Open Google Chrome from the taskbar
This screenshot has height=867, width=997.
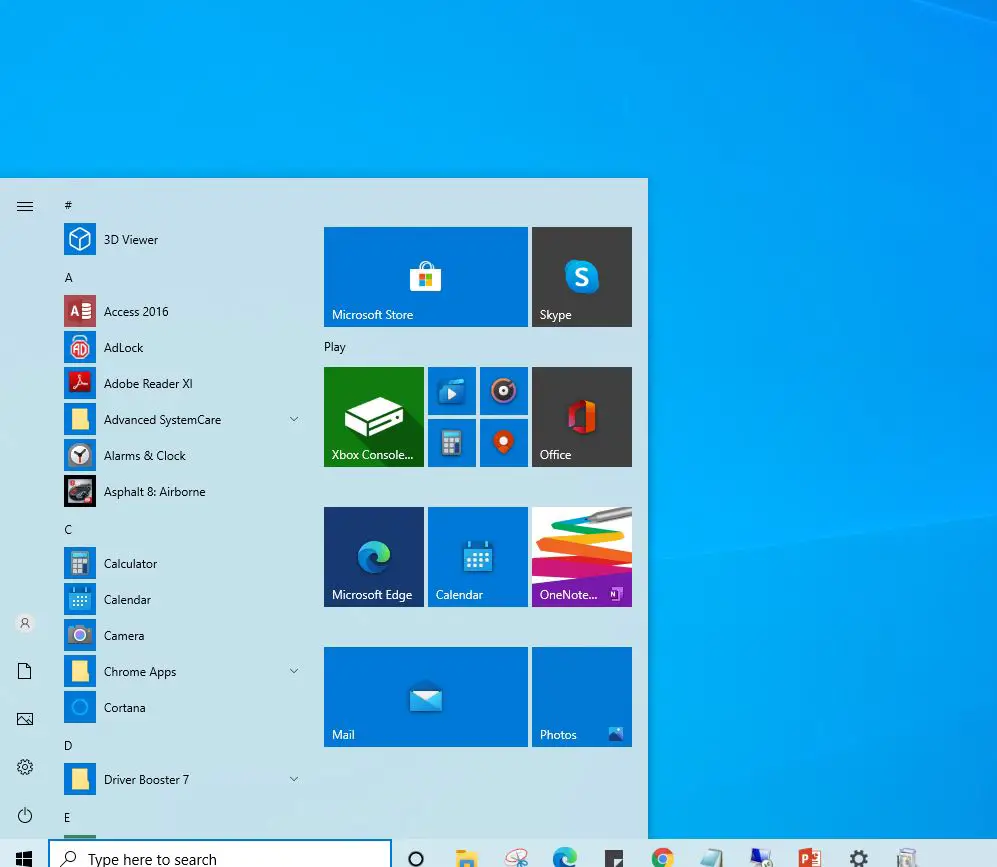[662, 858]
